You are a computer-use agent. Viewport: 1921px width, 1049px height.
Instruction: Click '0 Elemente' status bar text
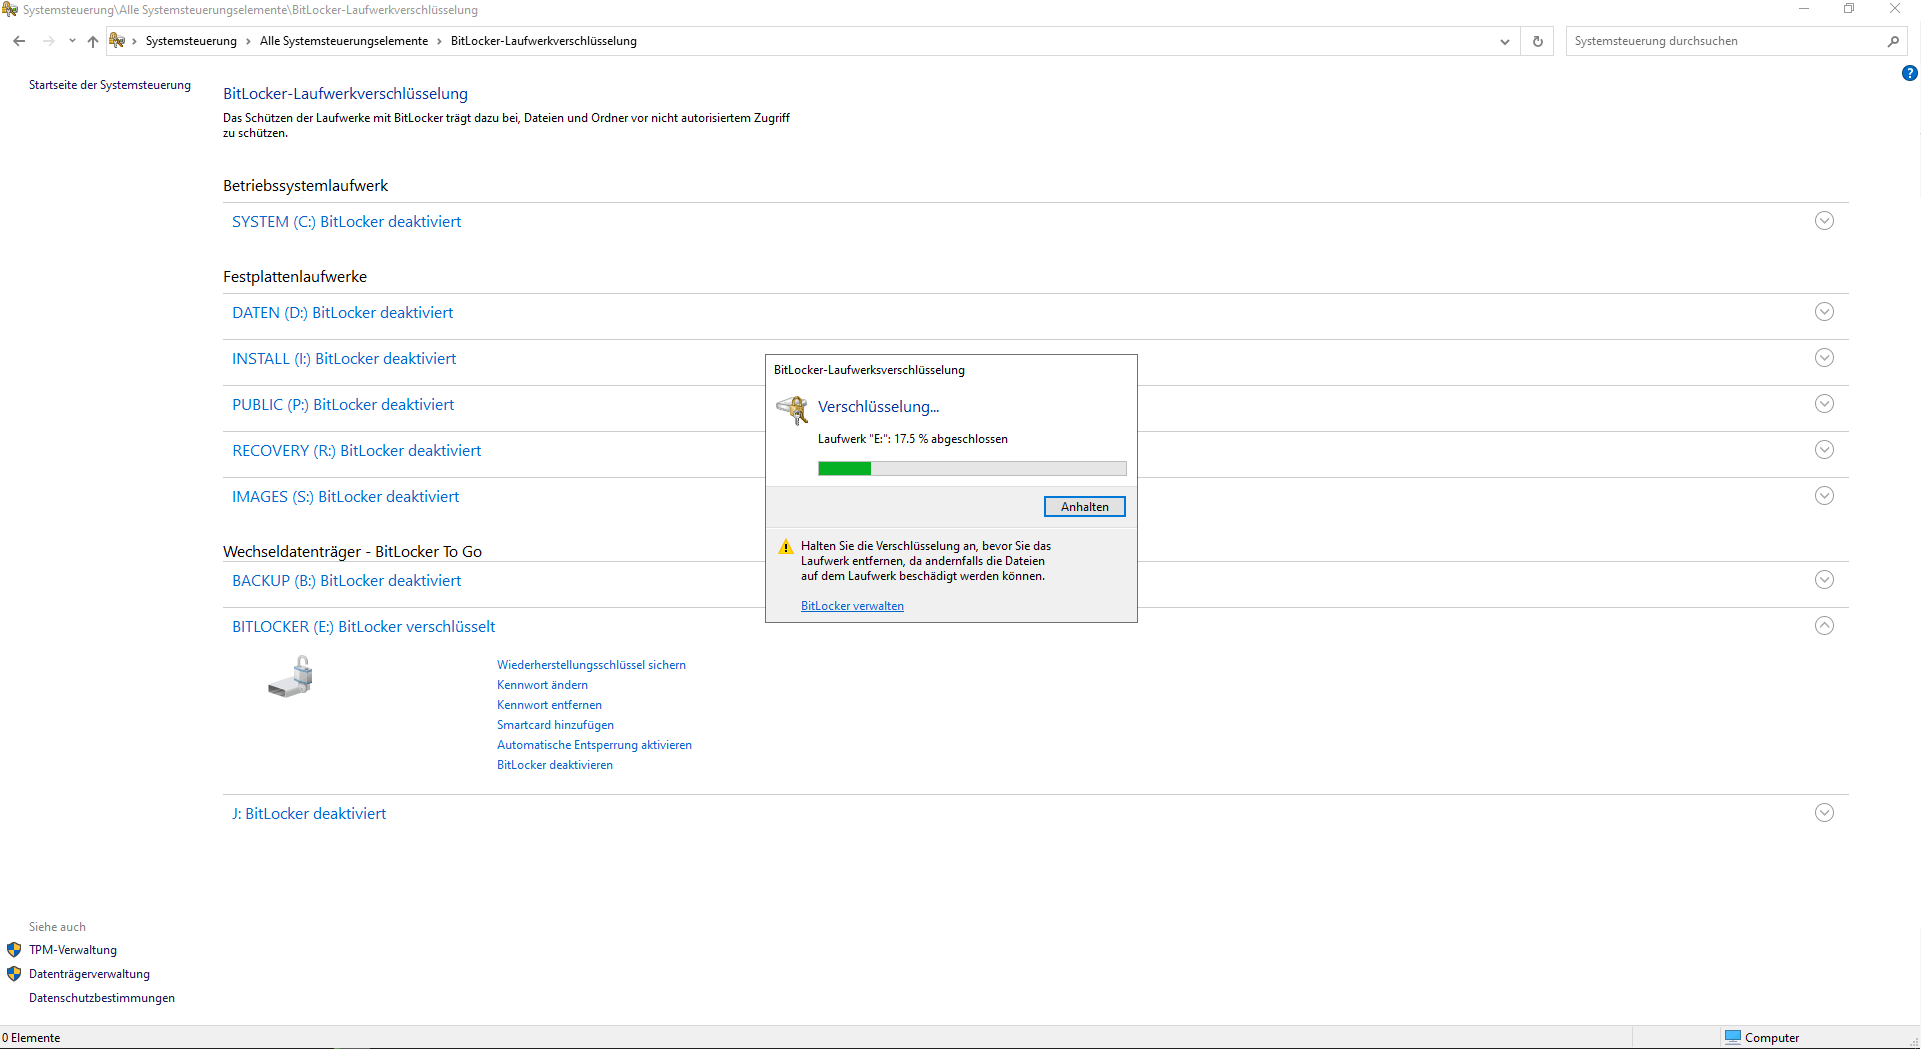point(31,1038)
